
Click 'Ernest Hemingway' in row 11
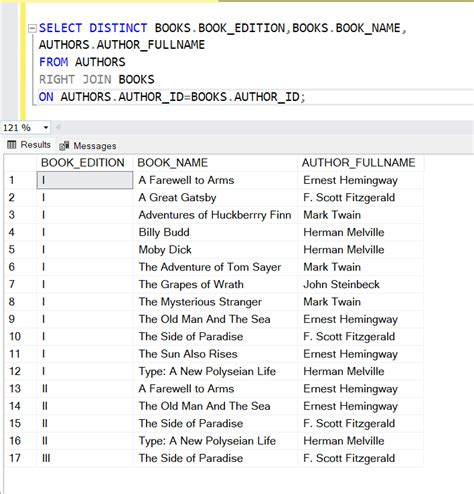(x=360, y=354)
